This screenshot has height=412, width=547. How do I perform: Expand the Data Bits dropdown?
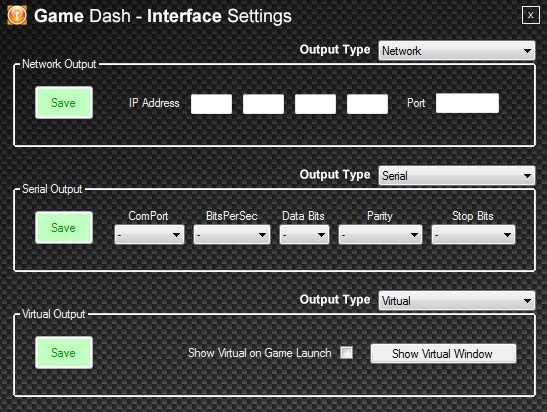click(x=305, y=234)
